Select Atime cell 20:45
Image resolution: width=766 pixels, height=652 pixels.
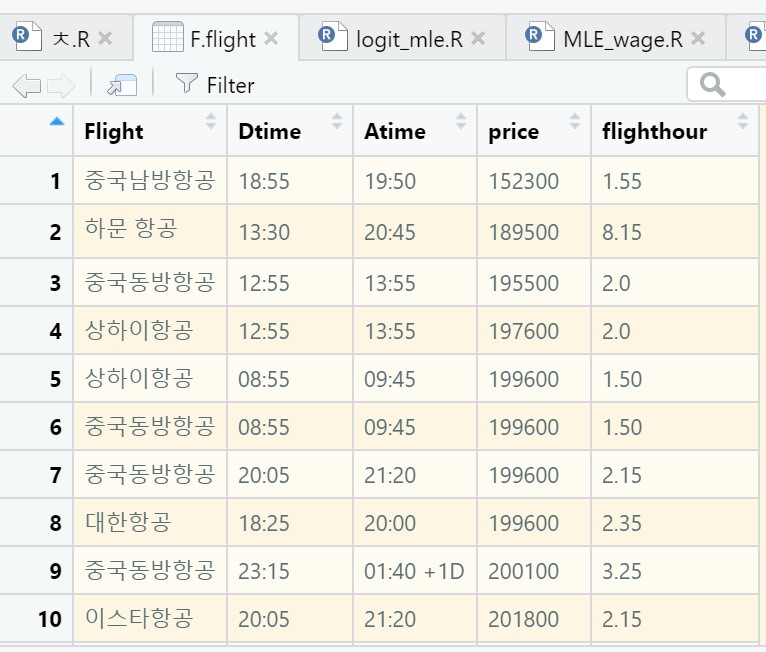415,231
